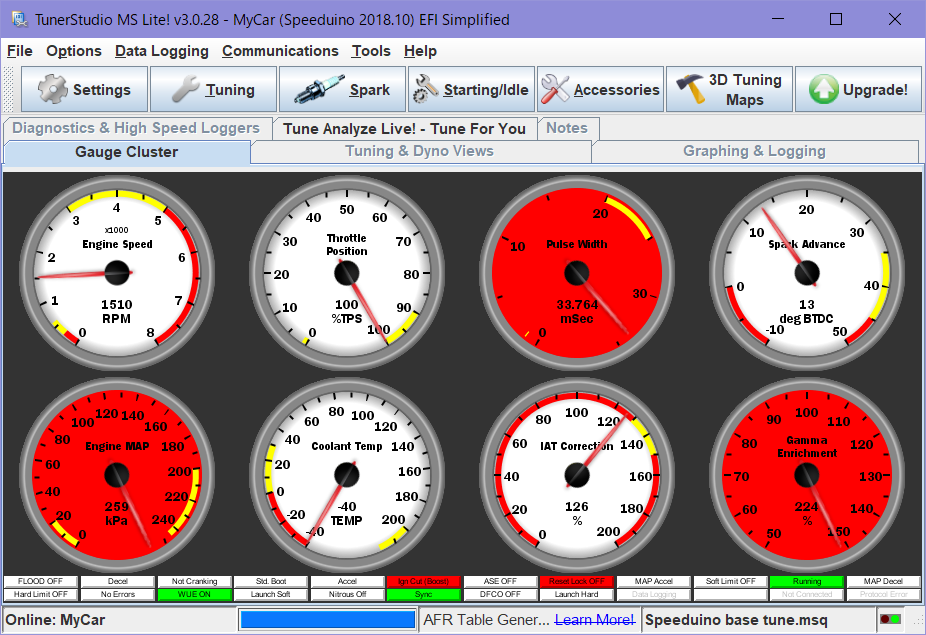Switch to the Graphing & Logging tab
The image size is (926, 635).
pos(755,151)
